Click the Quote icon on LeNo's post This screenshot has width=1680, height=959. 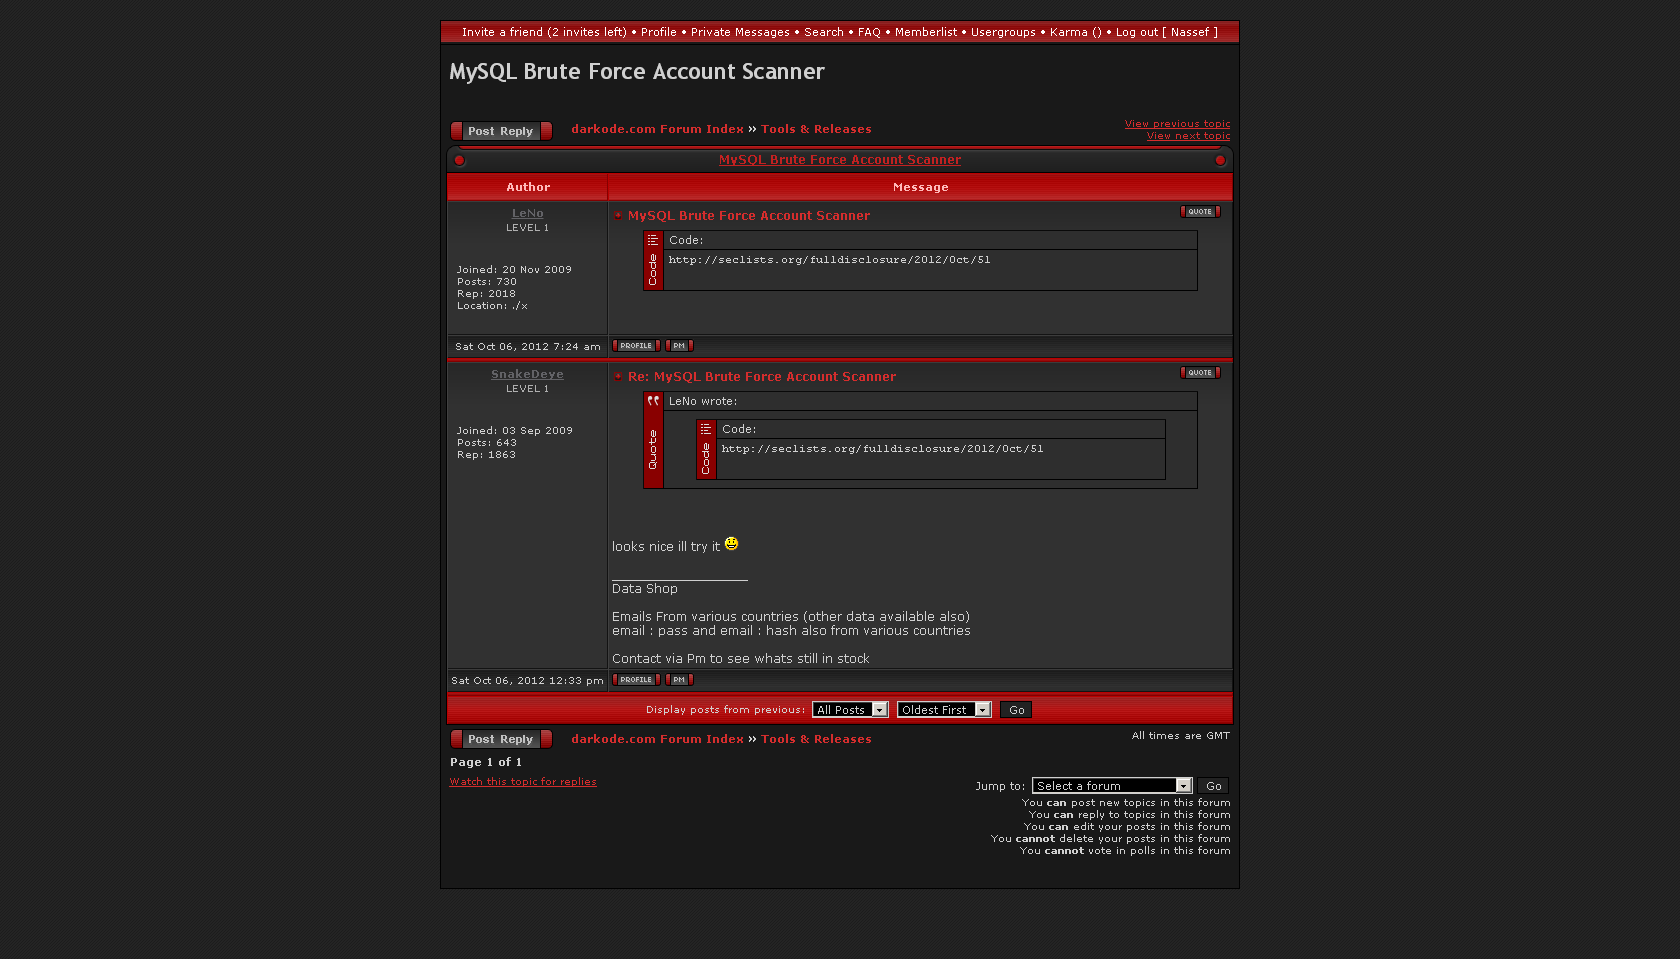(x=1200, y=212)
